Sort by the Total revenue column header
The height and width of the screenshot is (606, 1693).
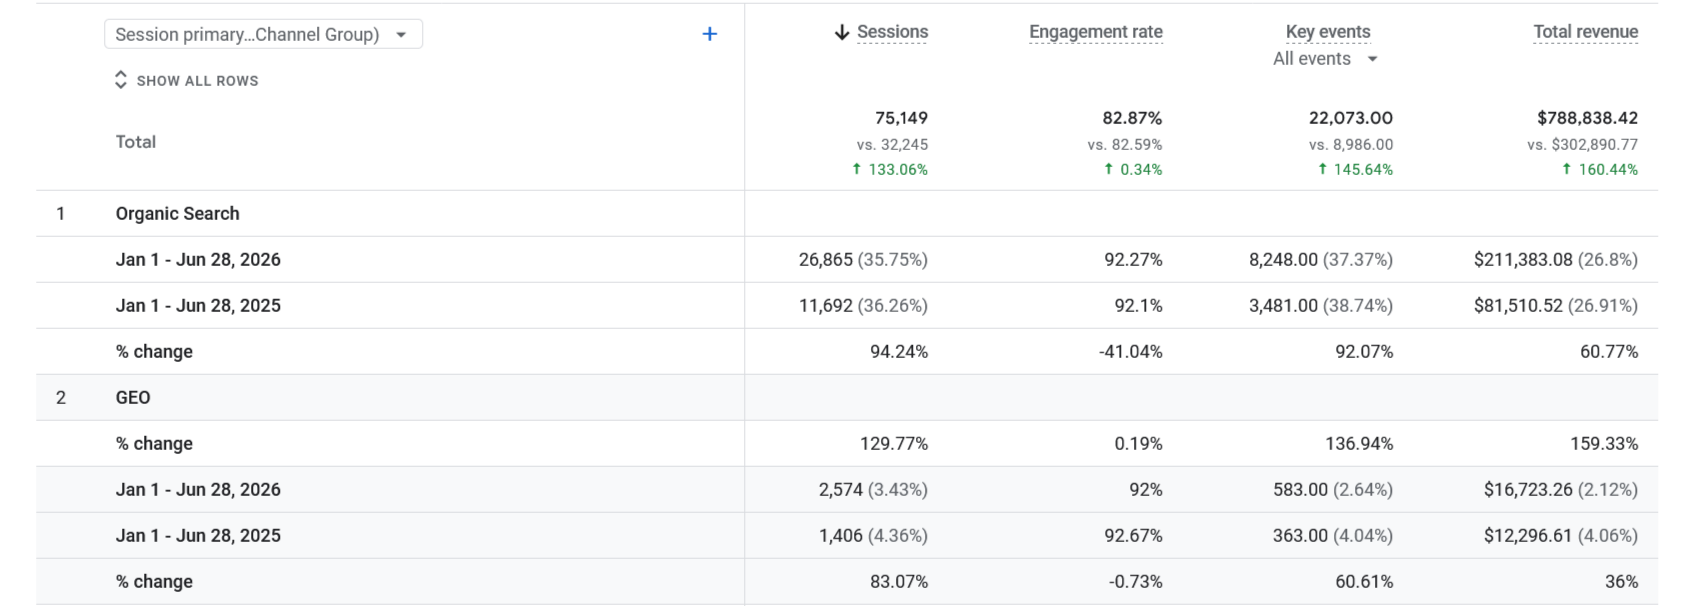pyautogui.click(x=1586, y=32)
